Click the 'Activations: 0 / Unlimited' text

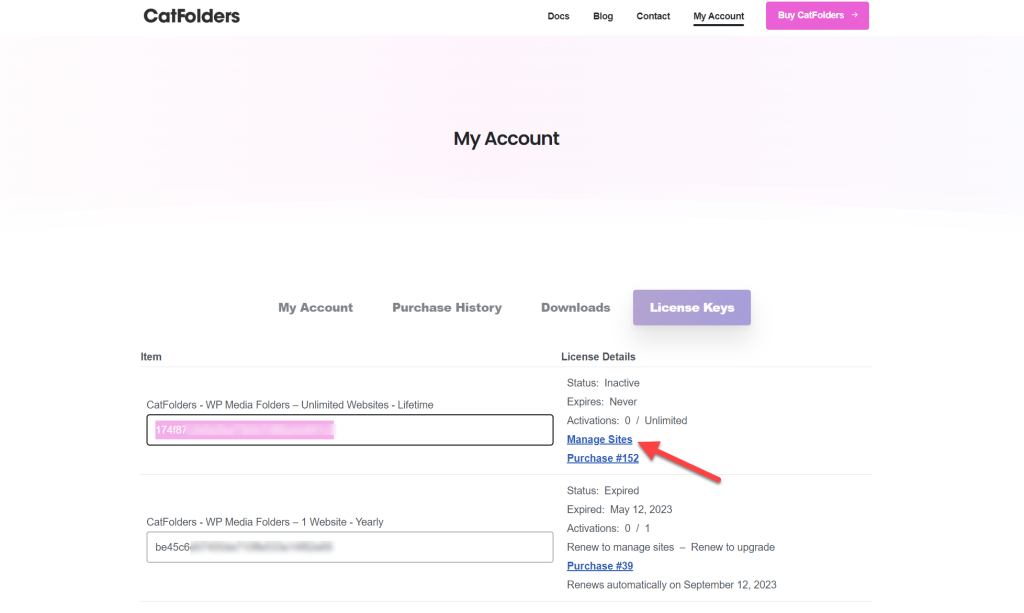(627, 420)
